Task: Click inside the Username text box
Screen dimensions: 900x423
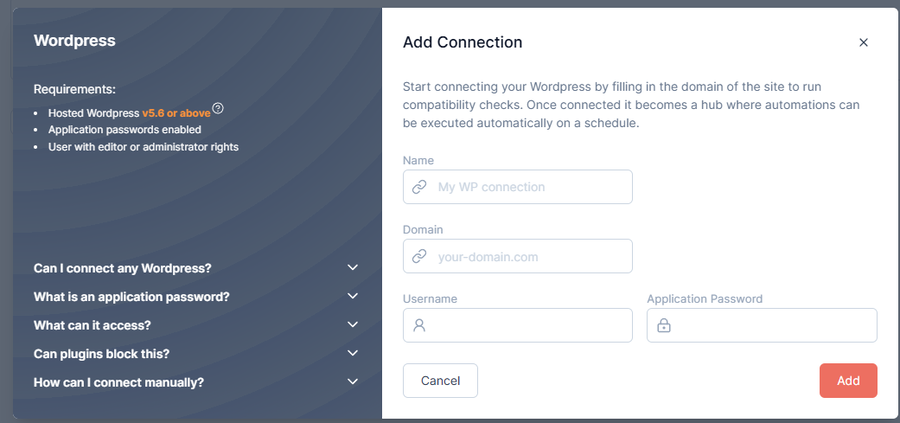Action: pyautogui.click(x=518, y=325)
